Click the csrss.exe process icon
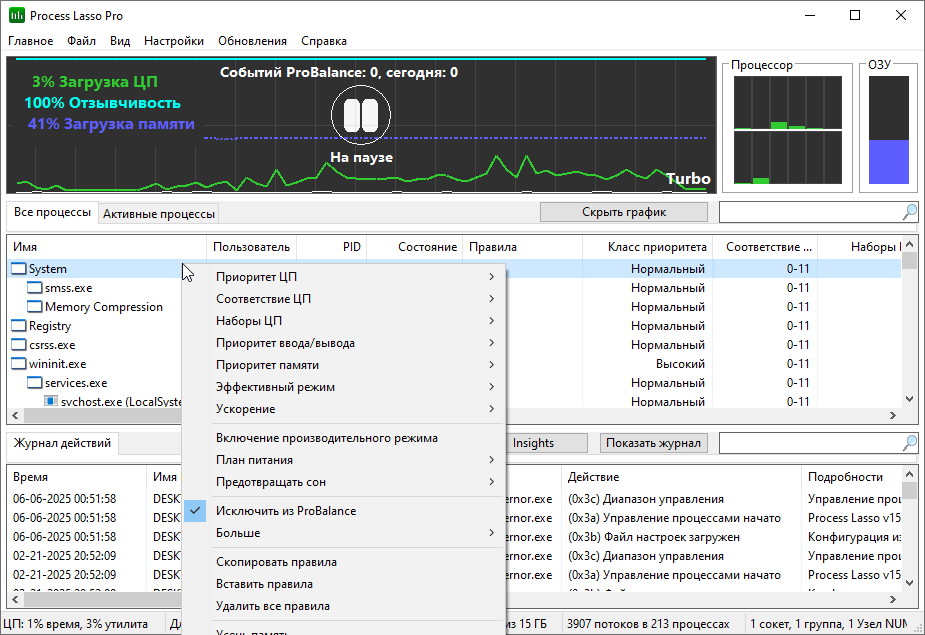 pyautogui.click(x=19, y=345)
